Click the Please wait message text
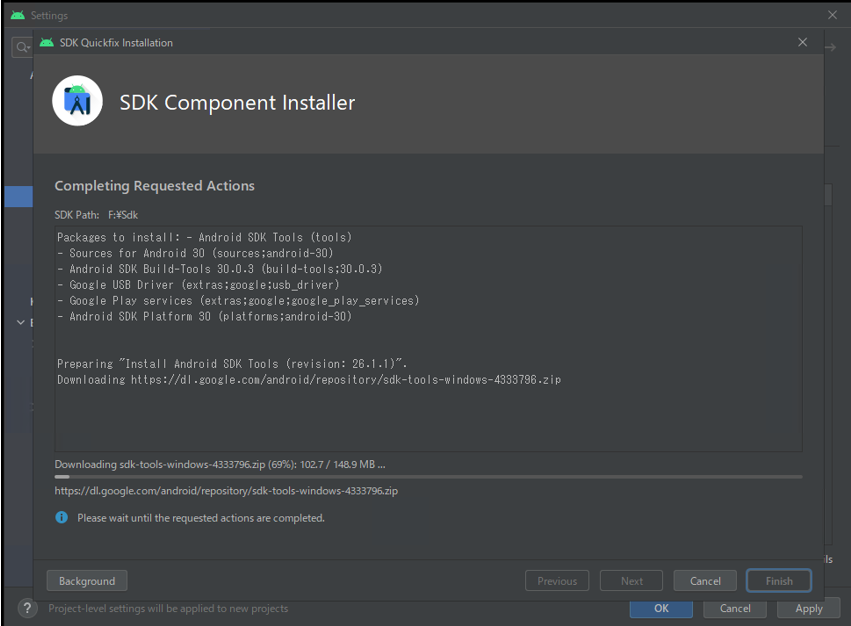851x626 pixels. (201, 518)
